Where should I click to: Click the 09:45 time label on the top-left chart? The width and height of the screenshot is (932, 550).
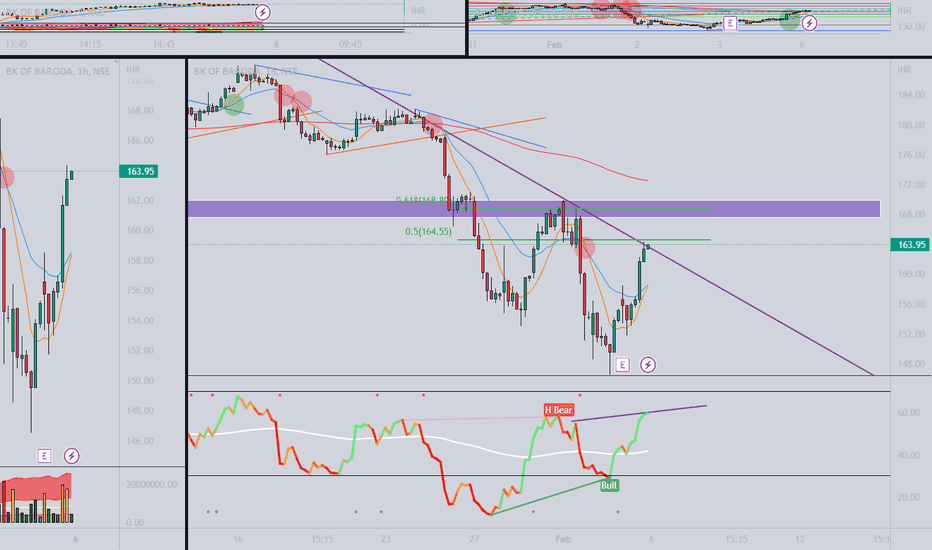coord(350,44)
